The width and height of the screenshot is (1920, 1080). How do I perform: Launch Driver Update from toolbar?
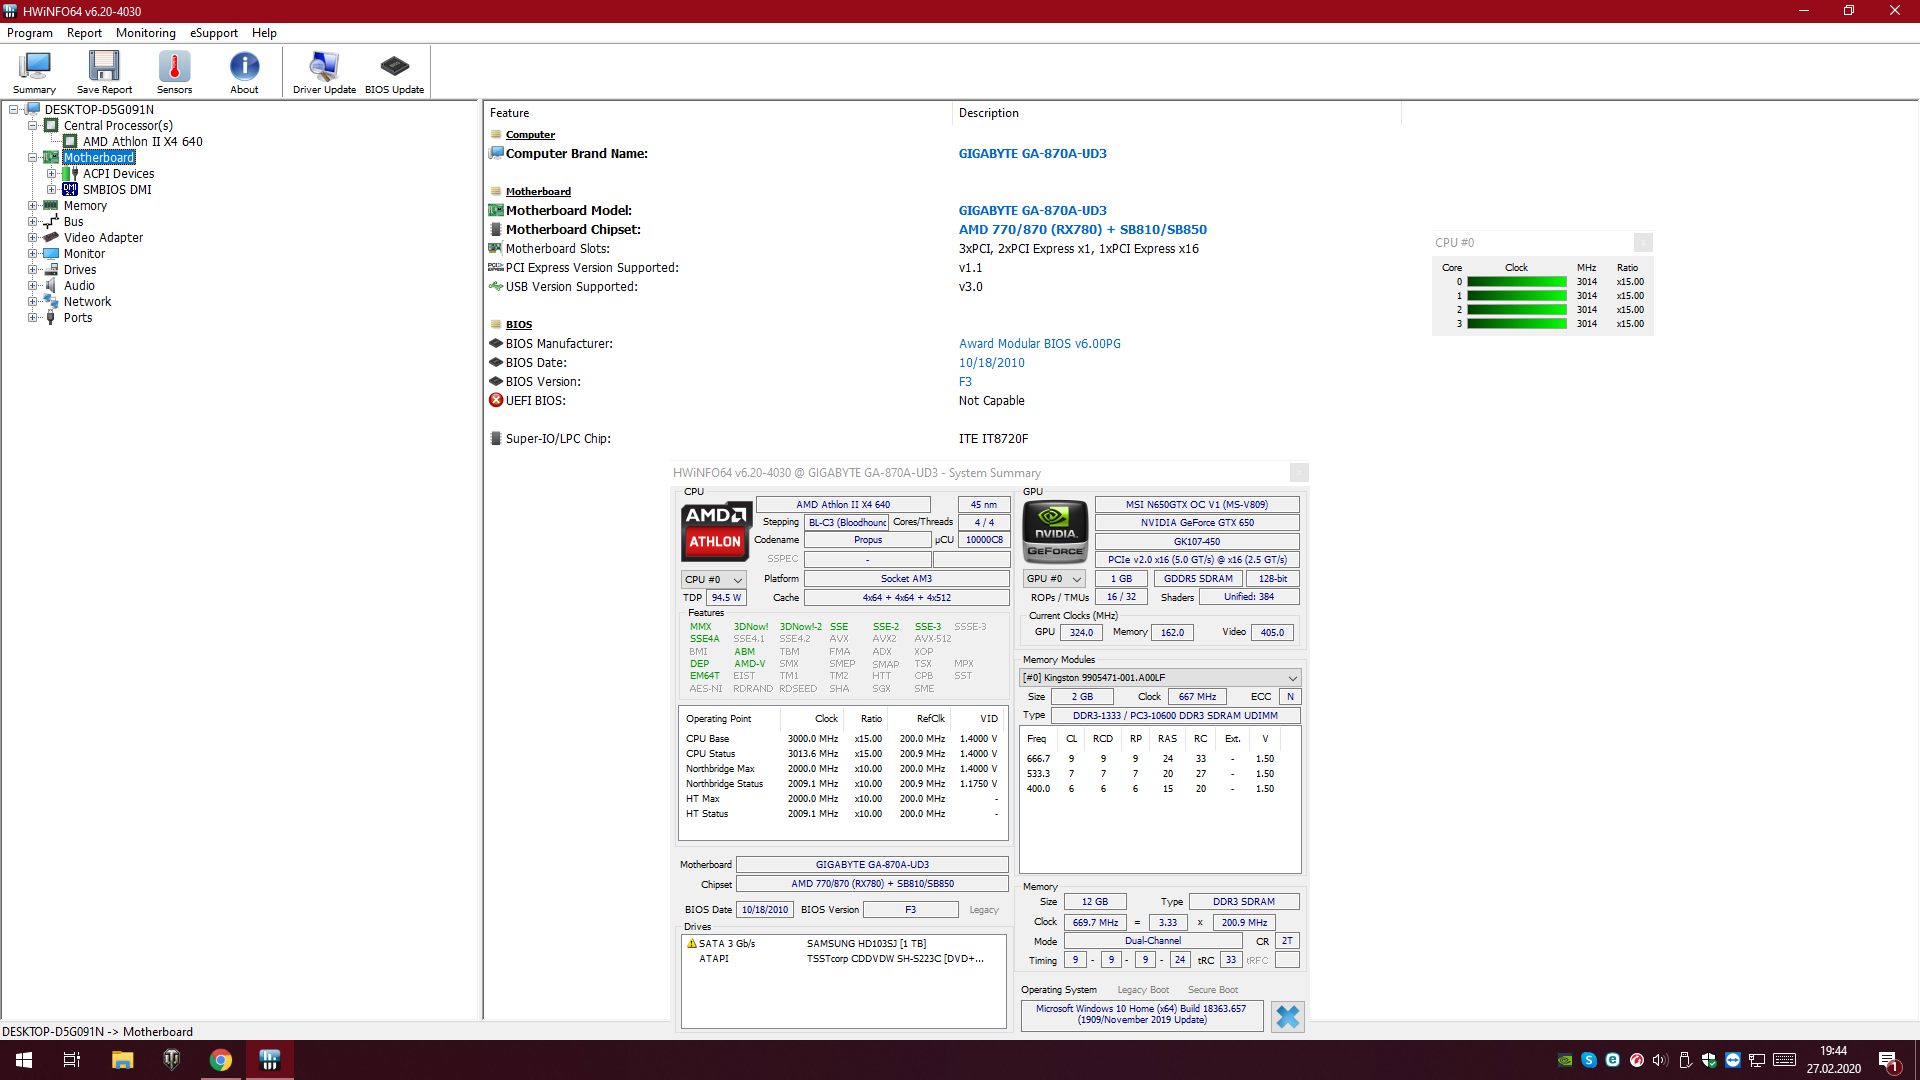point(324,72)
